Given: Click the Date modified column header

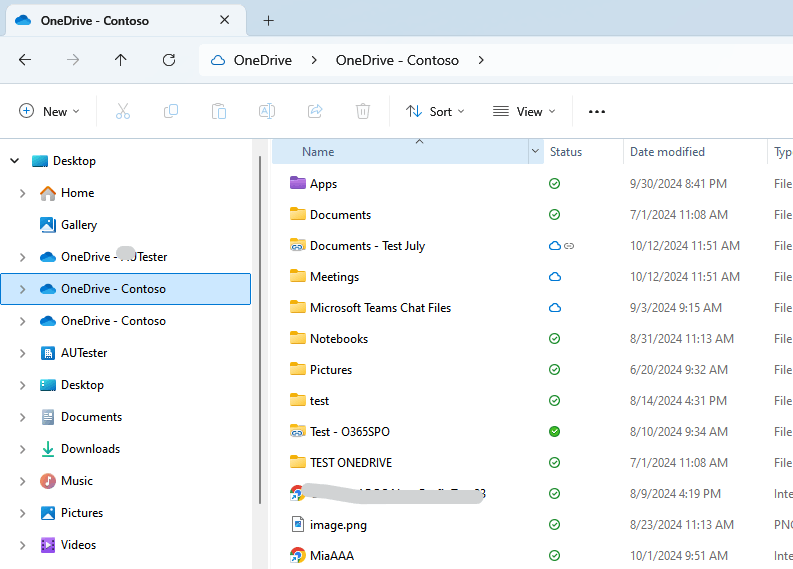Looking at the screenshot, I should (x=667, y=152).
